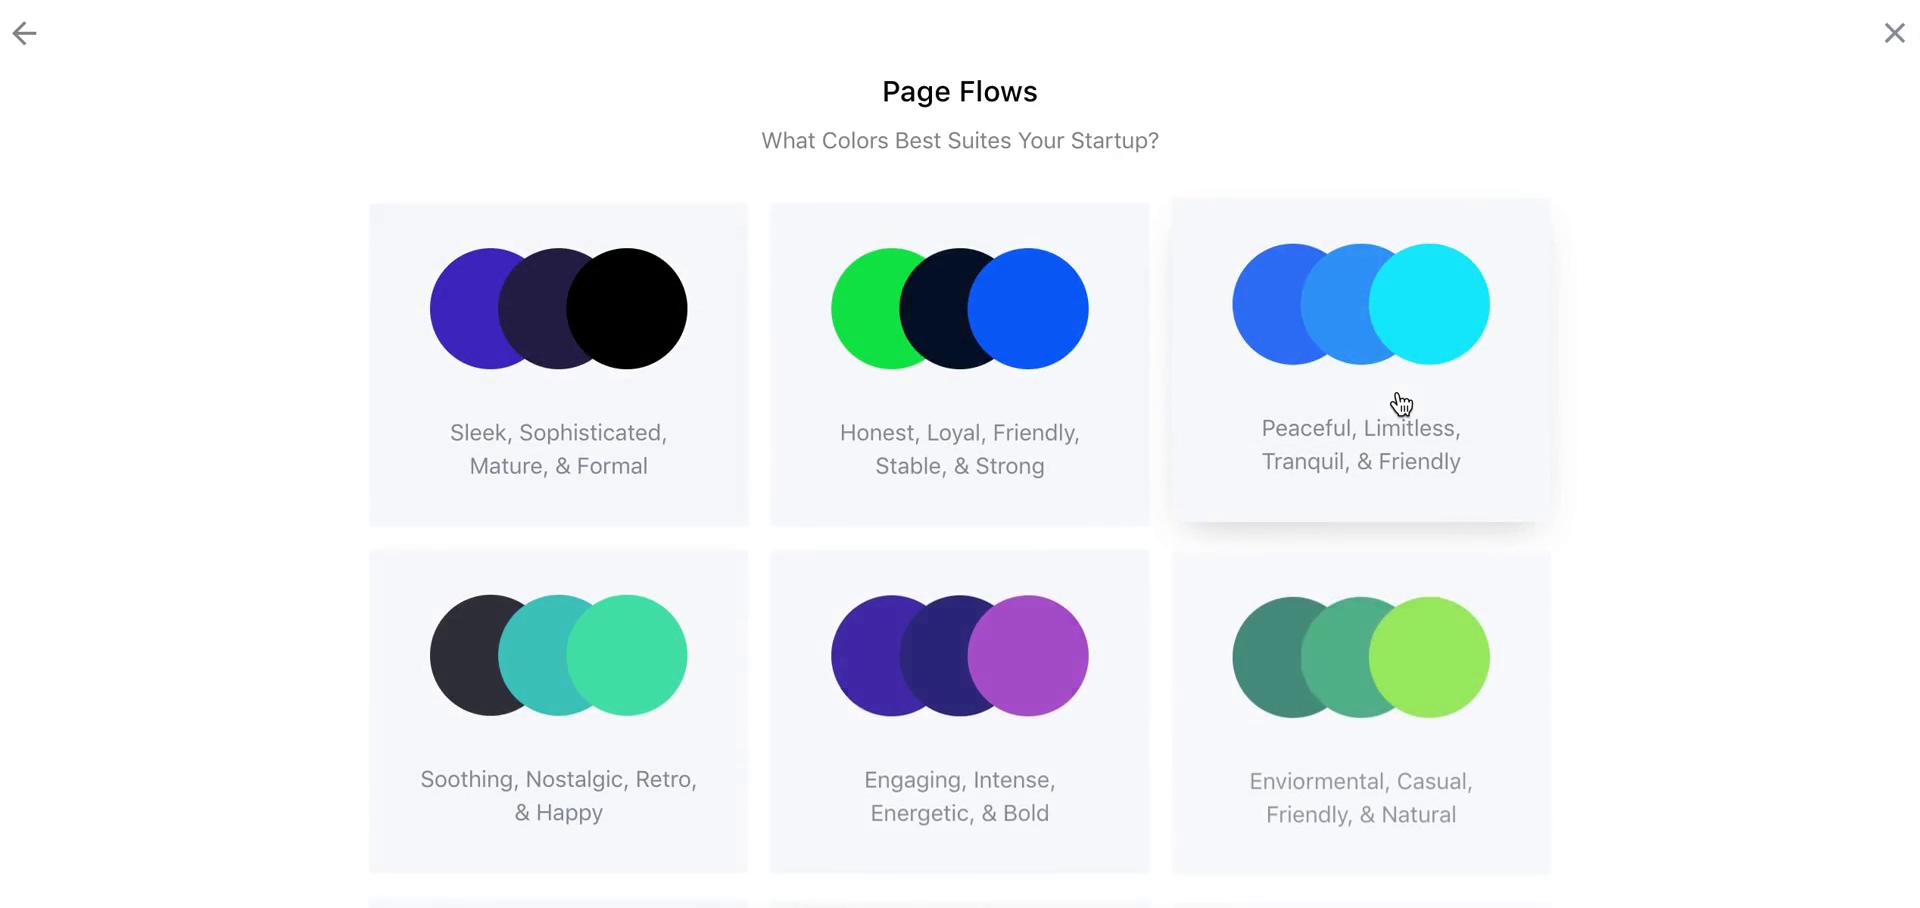Image resolution: width=1920 pixels, height=908 pixels.
Task: Choose the Honest, Loyal, Friendly palette card
Action: click(x=959, y=365)
